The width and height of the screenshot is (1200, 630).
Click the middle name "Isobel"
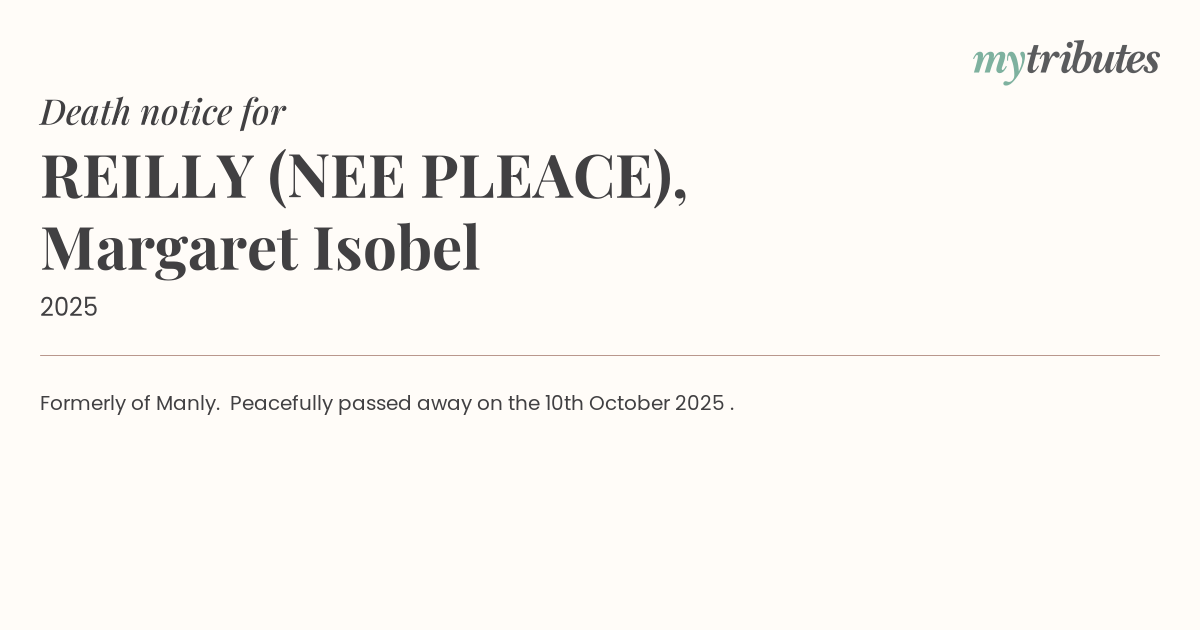pyautogui.click(x=396, y=248)
